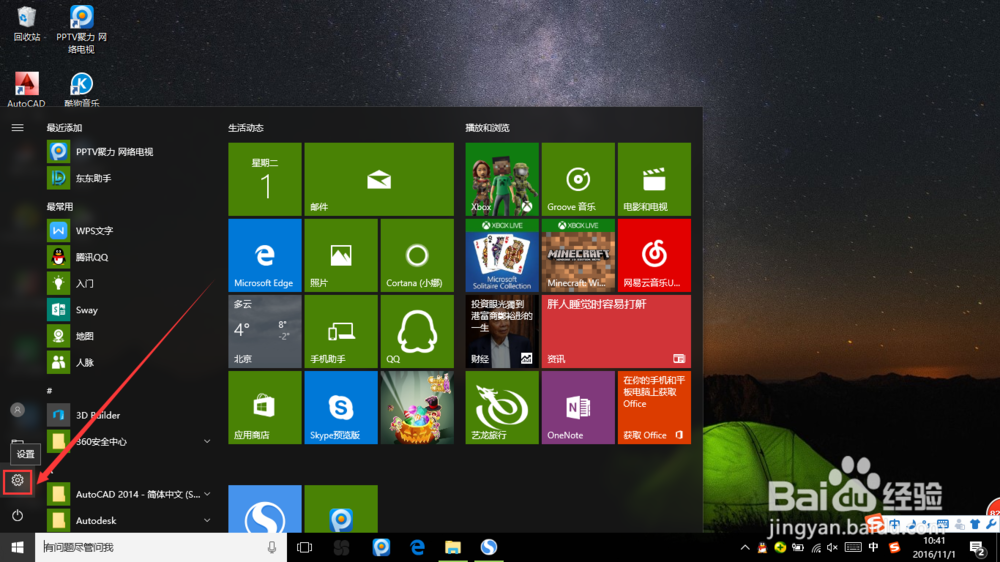Open the Settings gear in Start menu
The width and height of the screenshot is (1000, 562).
17,480
